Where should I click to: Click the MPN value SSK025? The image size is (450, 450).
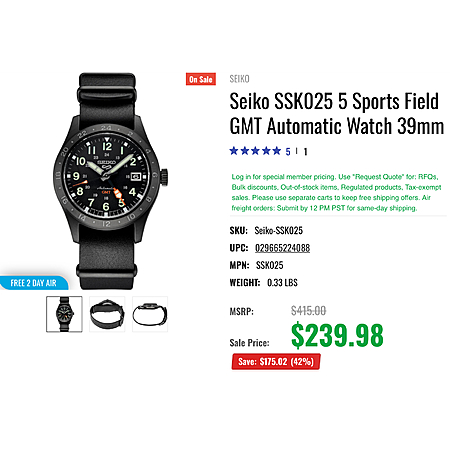coord(270,265)
